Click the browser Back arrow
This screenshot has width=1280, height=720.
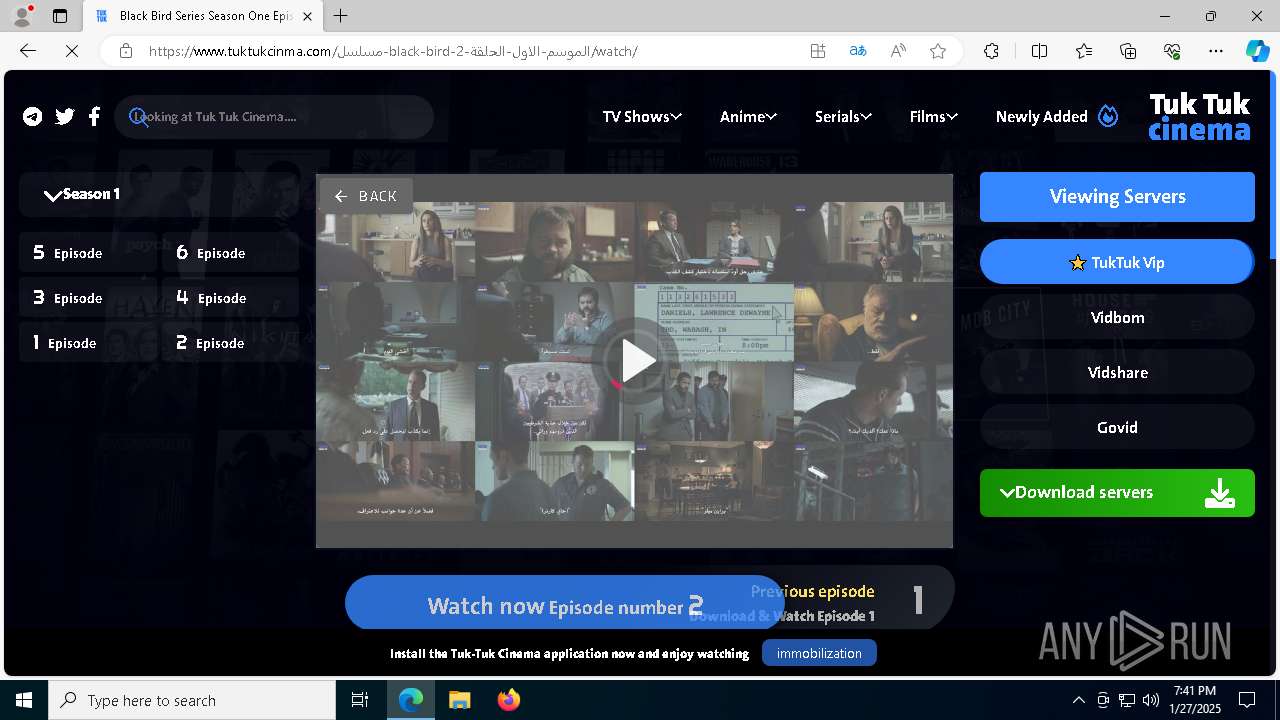(x=28, y=51)
